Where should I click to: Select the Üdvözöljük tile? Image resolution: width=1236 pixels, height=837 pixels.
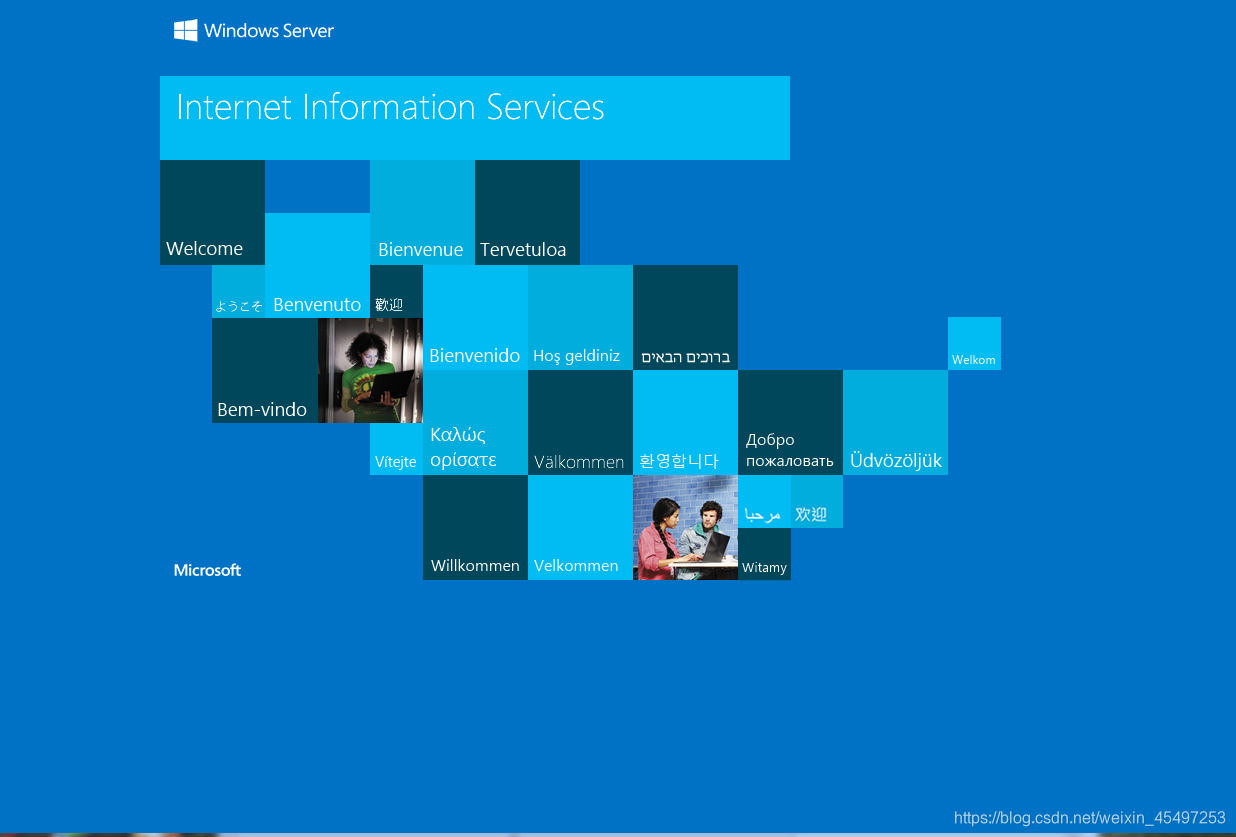895,422
